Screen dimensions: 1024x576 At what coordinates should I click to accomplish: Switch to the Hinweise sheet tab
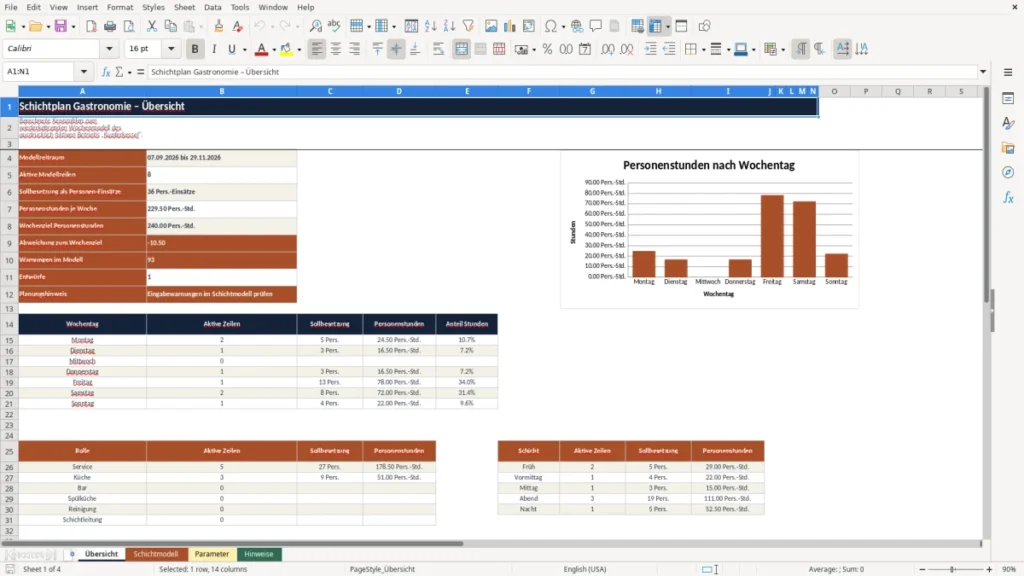coord(259,554)
